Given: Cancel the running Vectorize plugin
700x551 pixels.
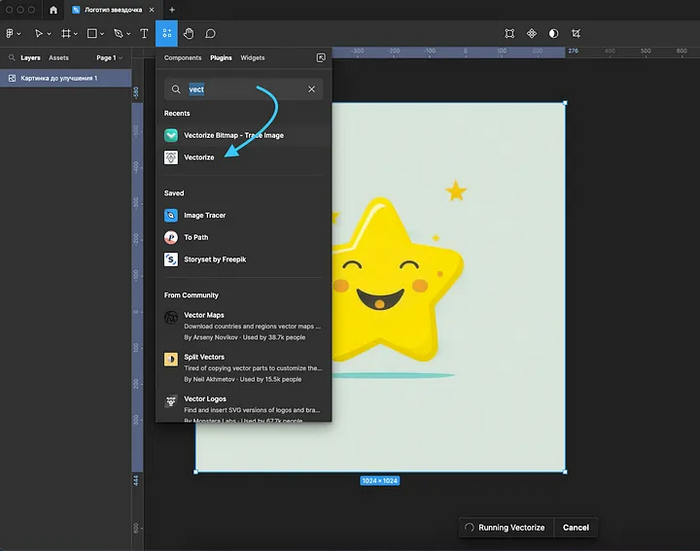Looking at the screenshot, I should tap(575, 527).
